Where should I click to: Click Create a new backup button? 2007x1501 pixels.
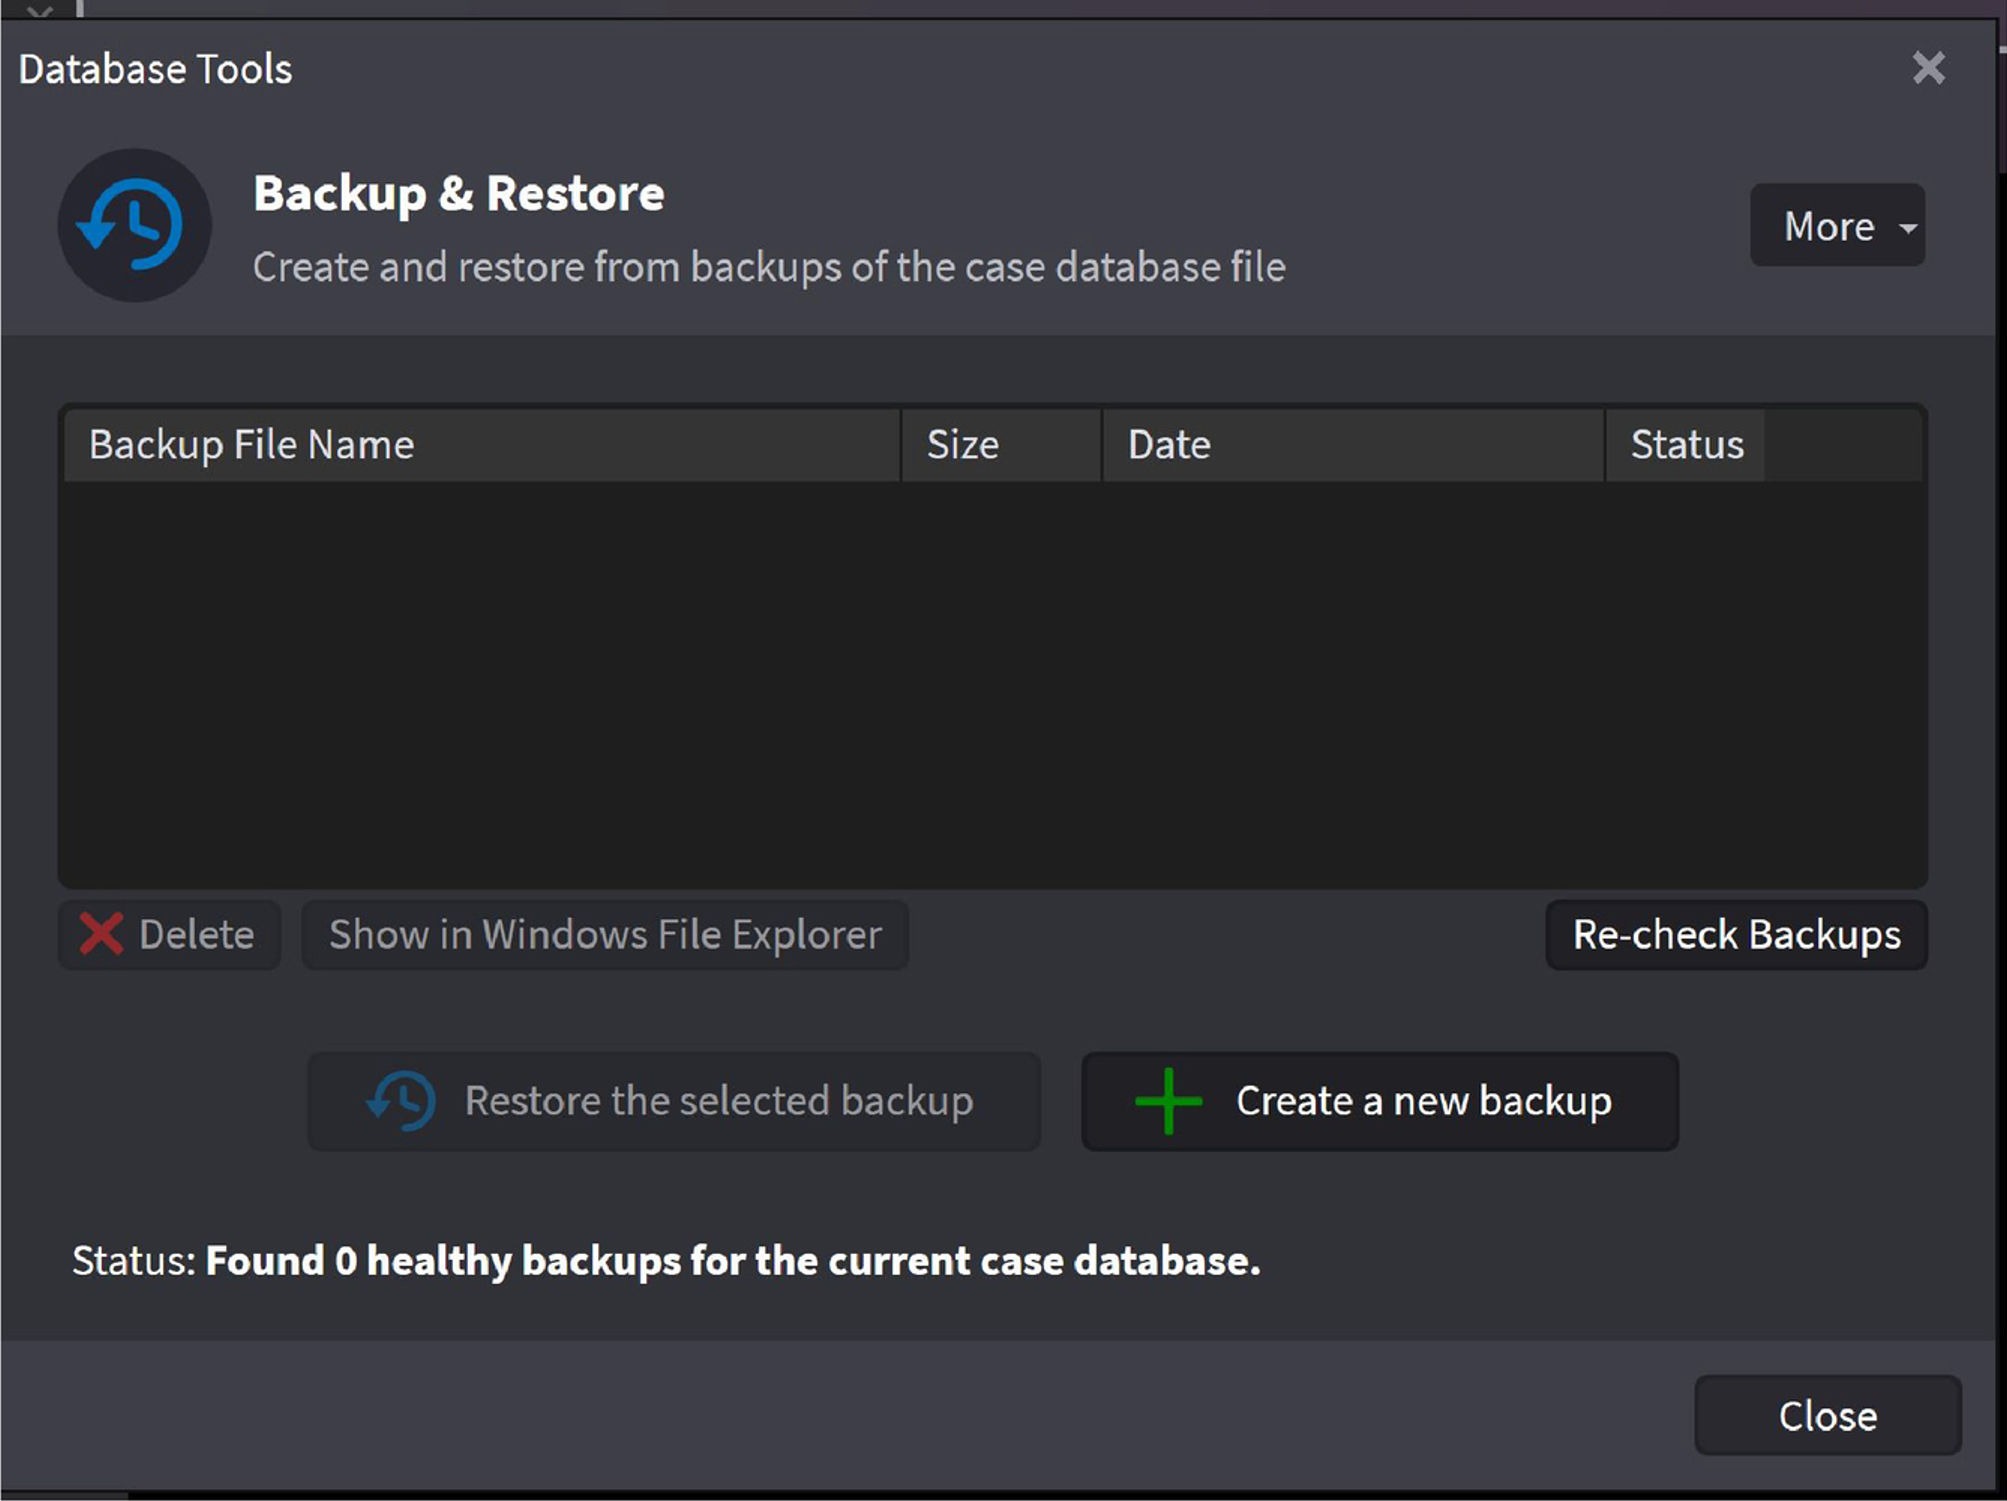(x=1422, y=1101)
